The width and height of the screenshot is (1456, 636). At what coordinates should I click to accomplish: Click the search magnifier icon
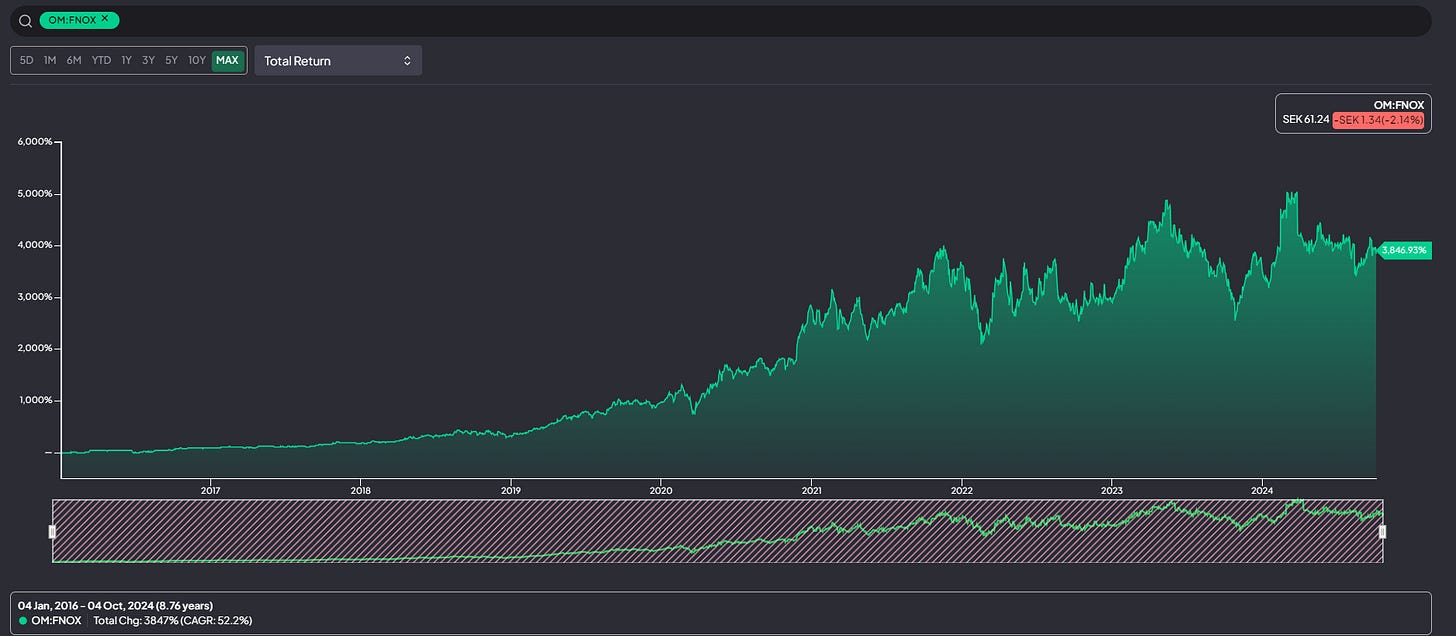click(26, 21)
